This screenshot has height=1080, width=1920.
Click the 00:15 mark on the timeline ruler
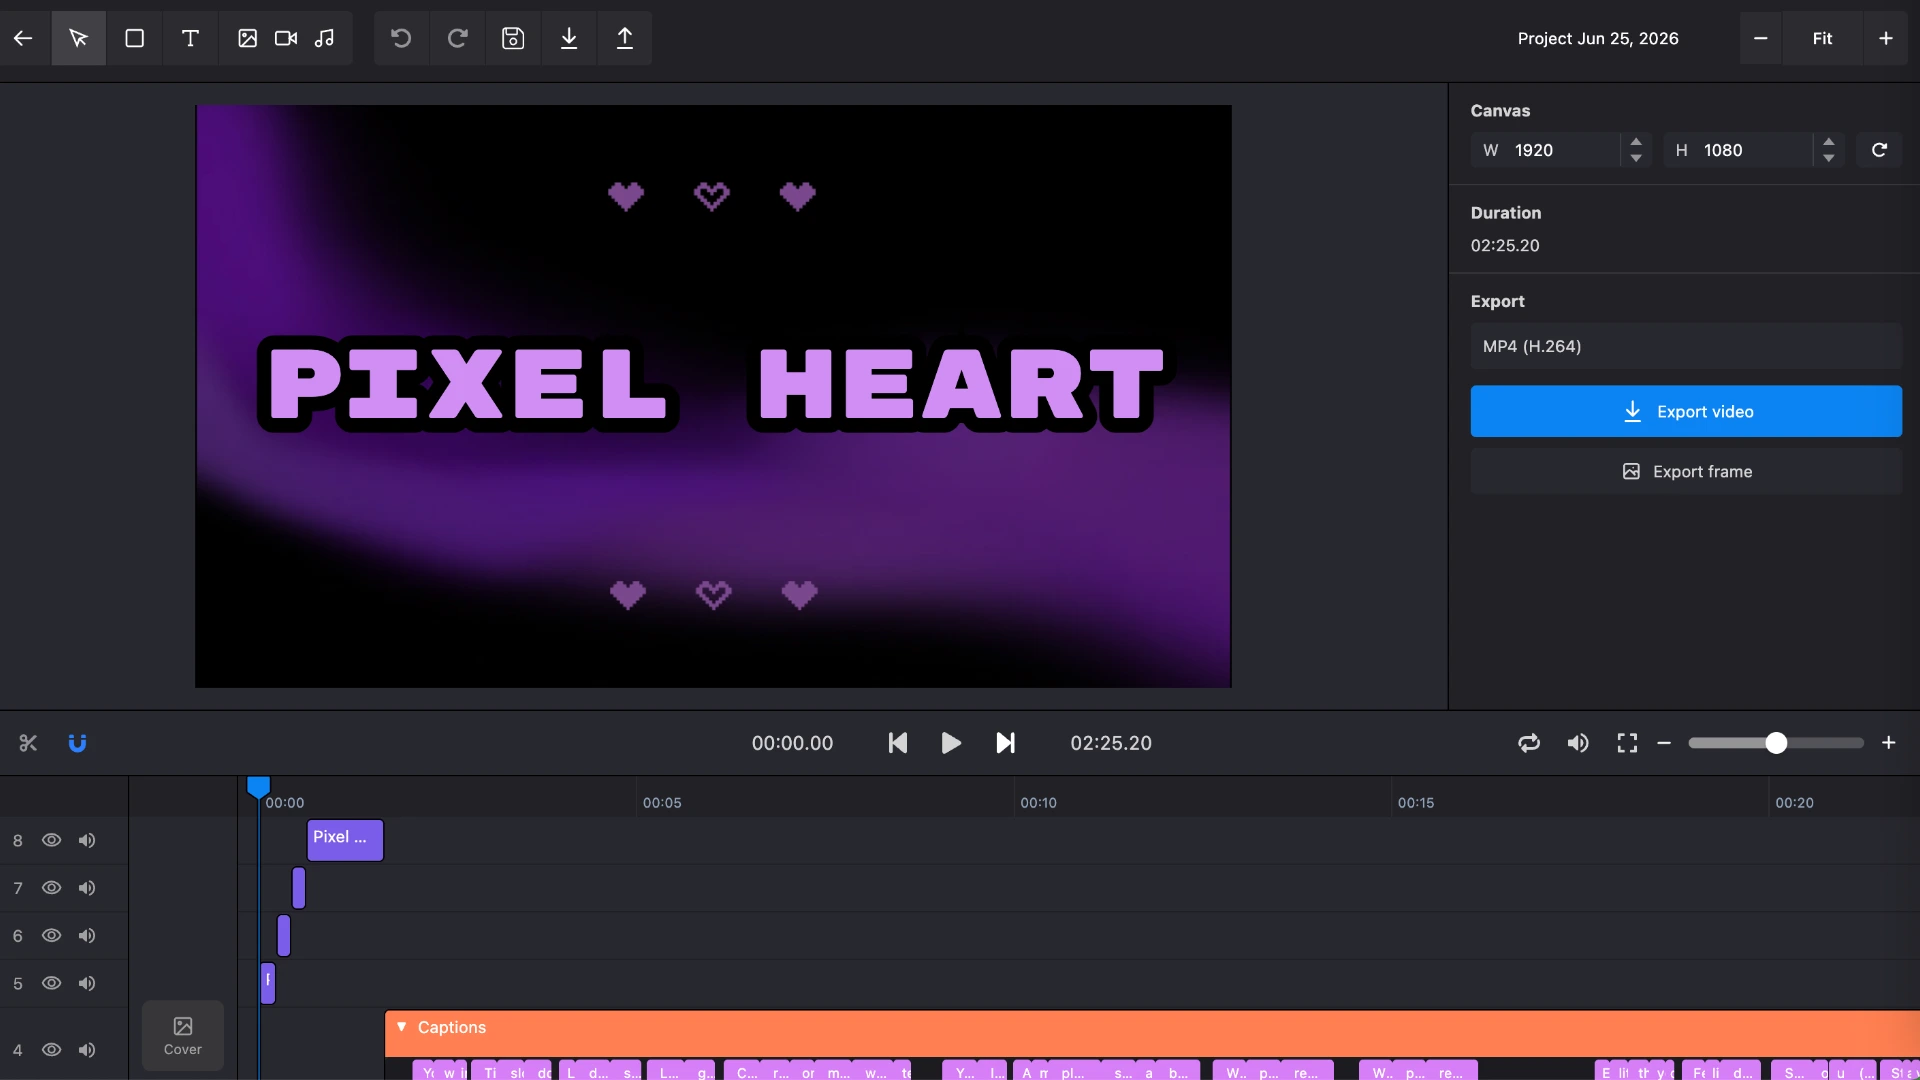point(1416,803)
